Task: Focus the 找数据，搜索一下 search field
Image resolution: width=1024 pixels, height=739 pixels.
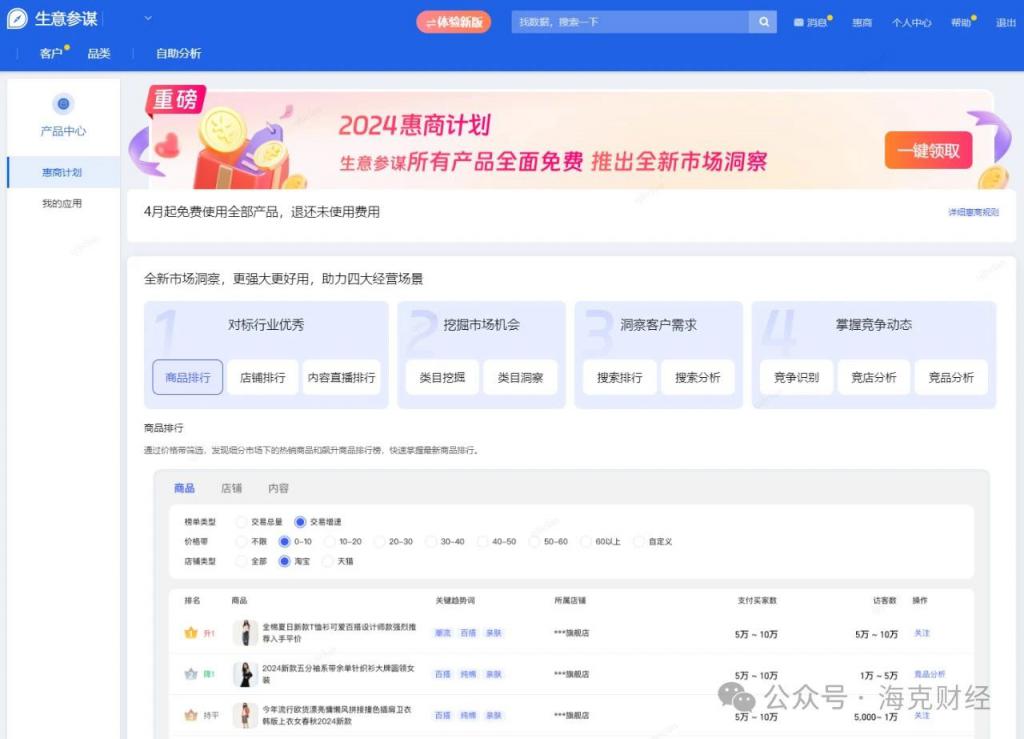Action: pyautogui.click(x=630, y=22)
